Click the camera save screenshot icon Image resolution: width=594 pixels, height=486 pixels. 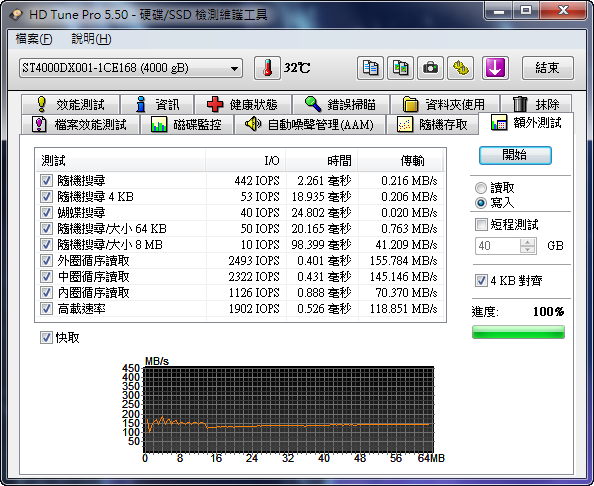(x=430, y=68)
